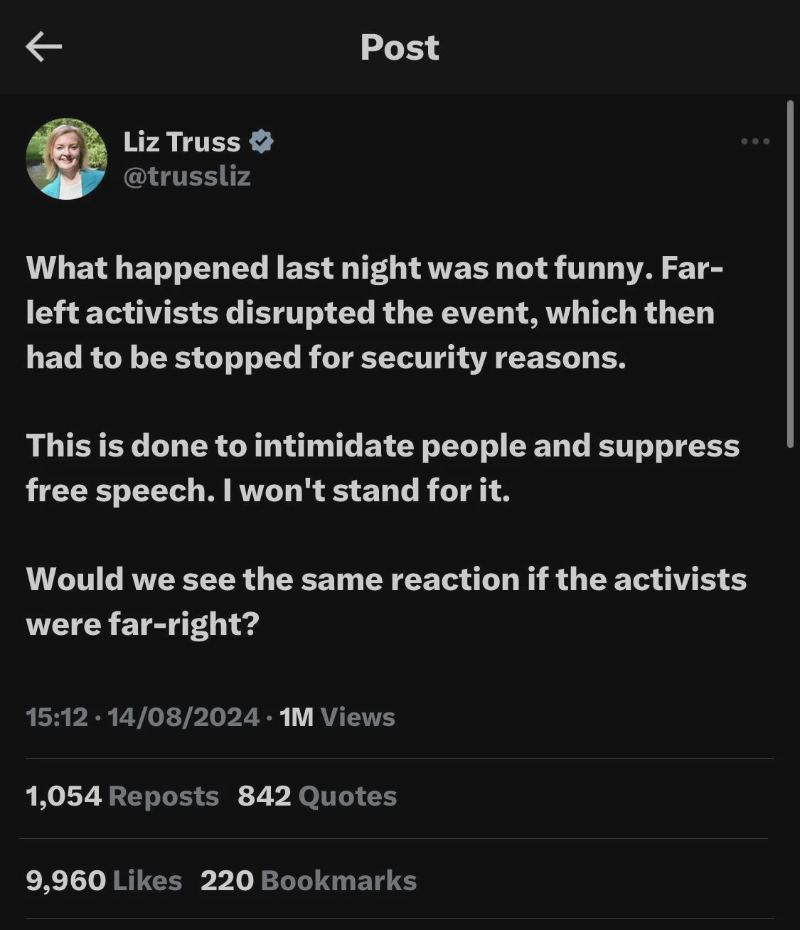This screenshot has height=930, width=800.
Task: Open Liz Truss profile picture
Action: pyautogui.click(x=66, y=159)
